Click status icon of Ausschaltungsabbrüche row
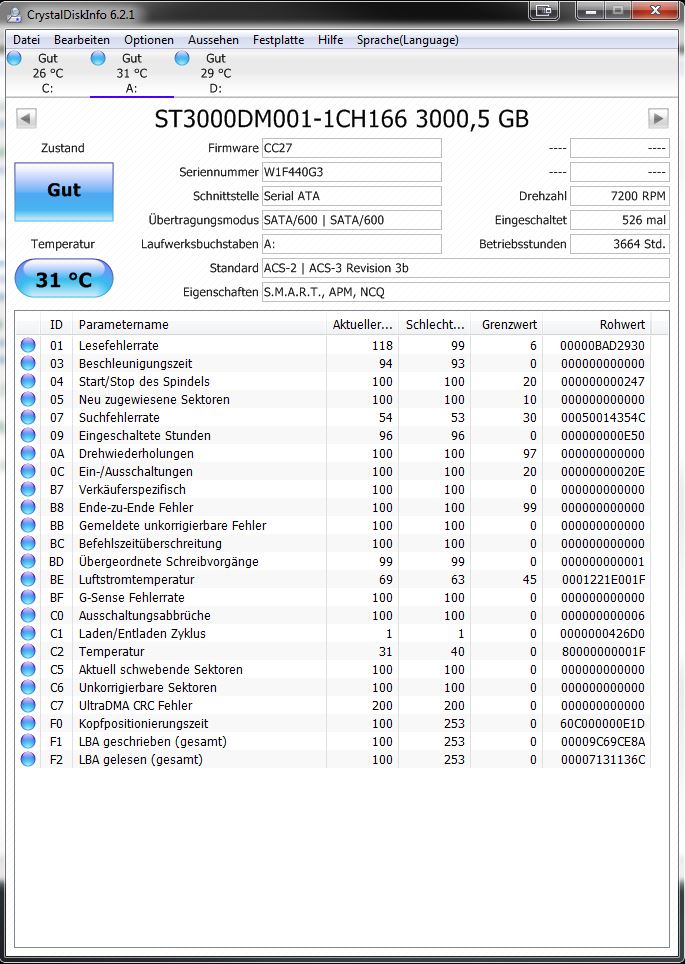Viewport: 685px width, 964px height. pyautogui.click(x=28, y=615)
